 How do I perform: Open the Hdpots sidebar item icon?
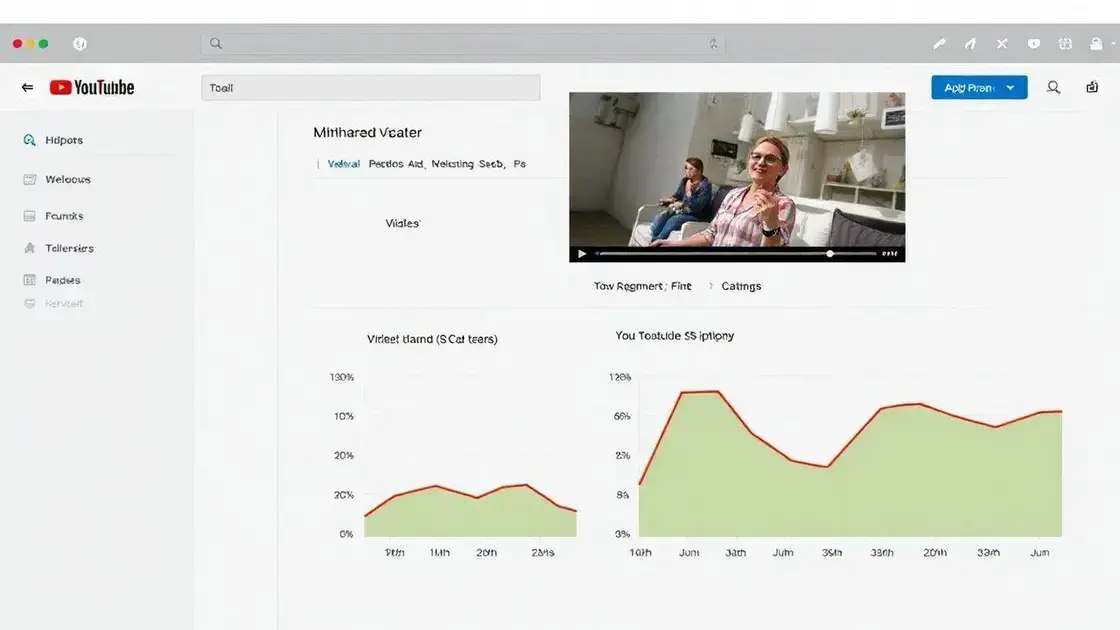click(29, 140)
